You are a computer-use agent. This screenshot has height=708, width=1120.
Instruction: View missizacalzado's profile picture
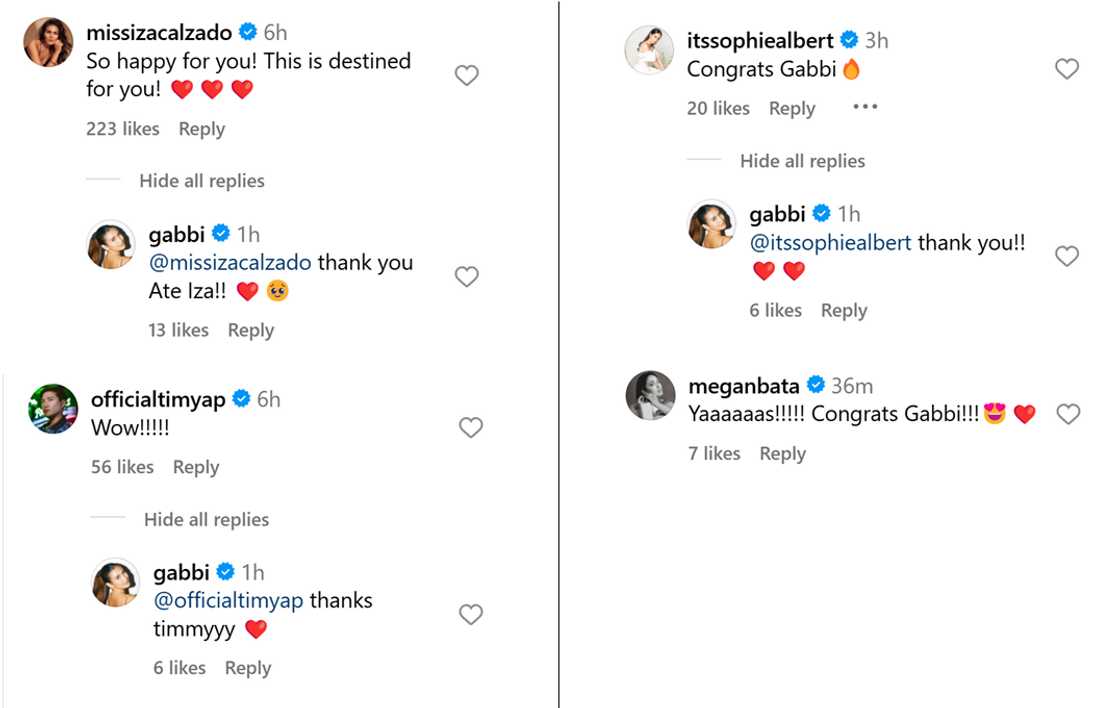coord(48,42)
